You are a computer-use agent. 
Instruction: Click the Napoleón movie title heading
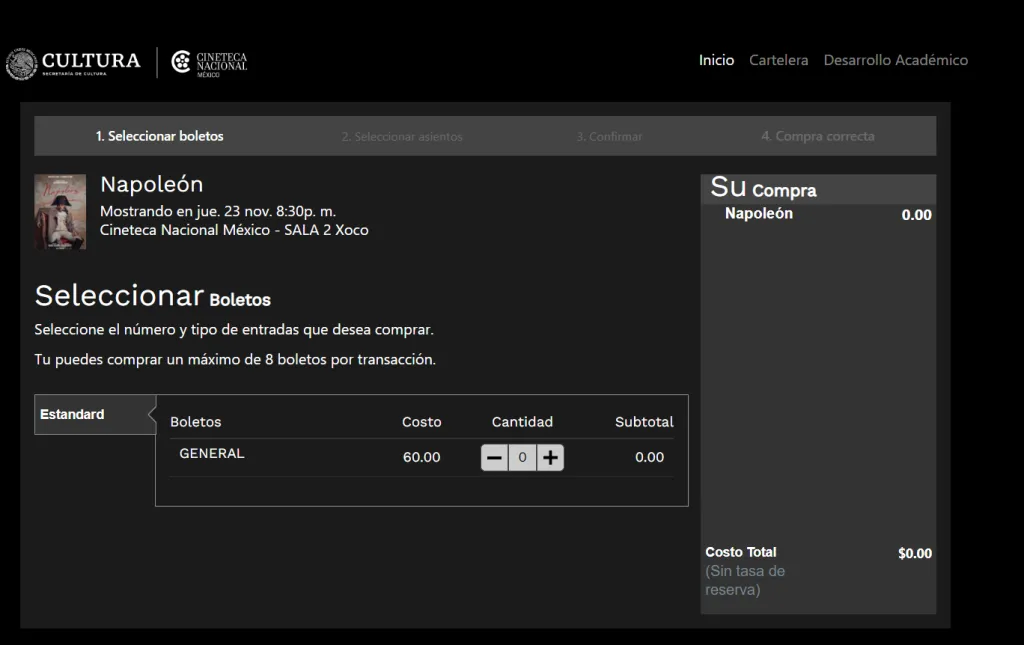point(151,184)
